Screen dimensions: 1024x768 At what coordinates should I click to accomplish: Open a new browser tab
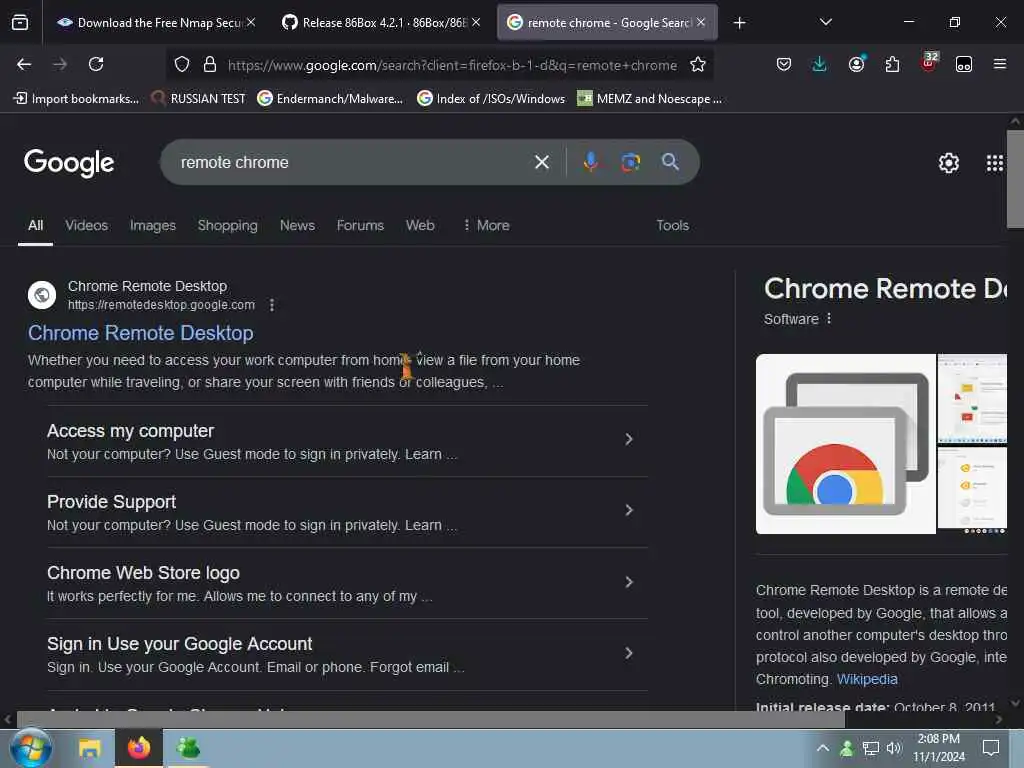(739, 23)
